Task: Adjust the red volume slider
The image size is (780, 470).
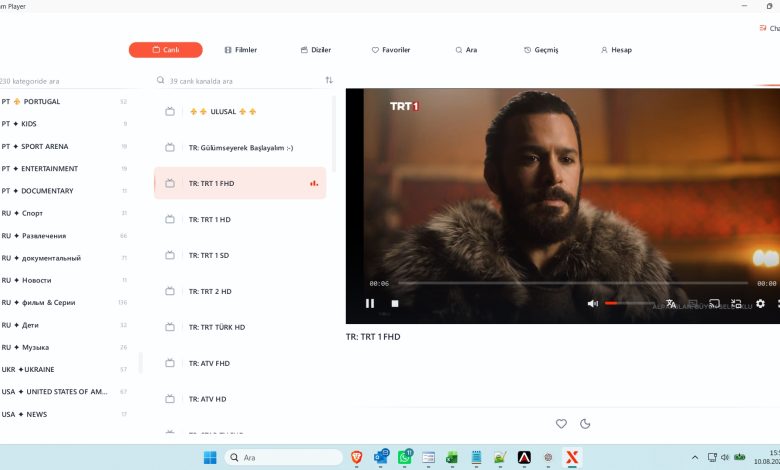Action: coord(630,303)
